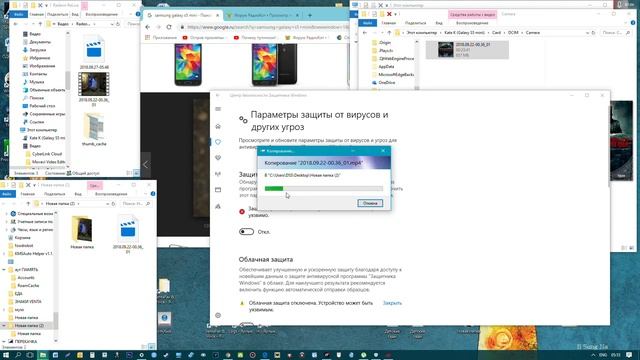Go up one level in top-left Explorer
The height and width of the screenshot is (360, 640).
(x=40, y=24)
